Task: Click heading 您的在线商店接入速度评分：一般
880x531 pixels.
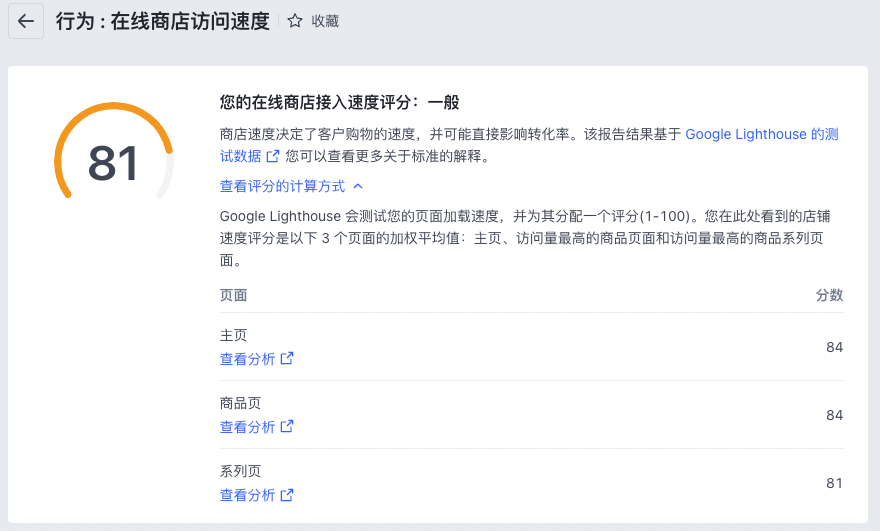Action: 340,102
